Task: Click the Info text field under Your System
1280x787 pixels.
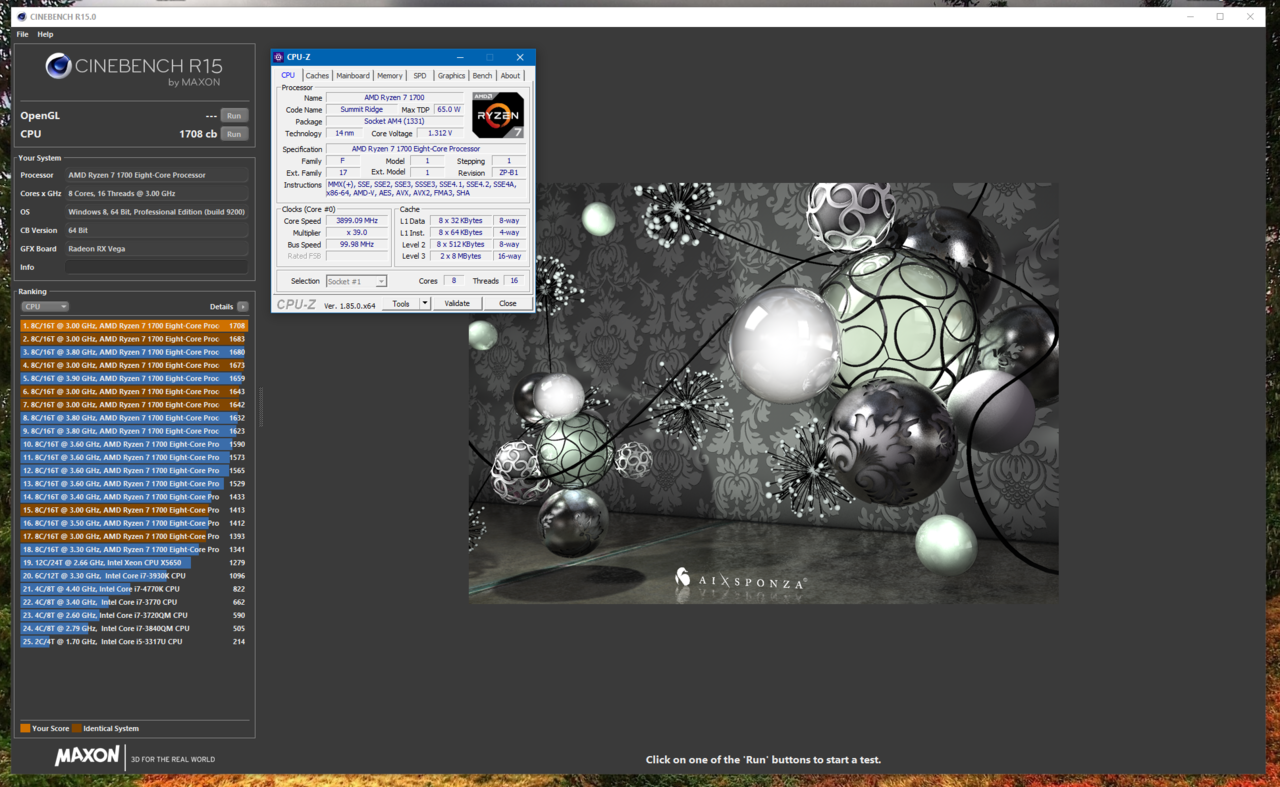Action: pos(157,267)
